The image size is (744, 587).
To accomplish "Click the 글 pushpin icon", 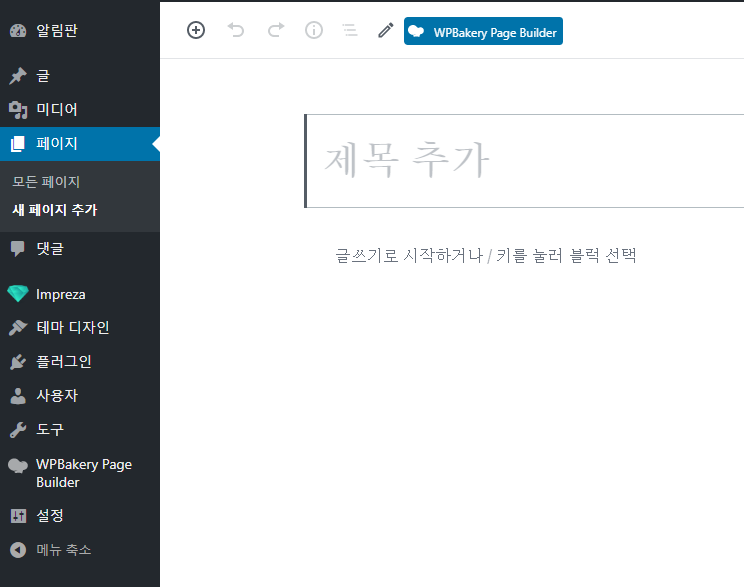I will [x=18, y=76].
